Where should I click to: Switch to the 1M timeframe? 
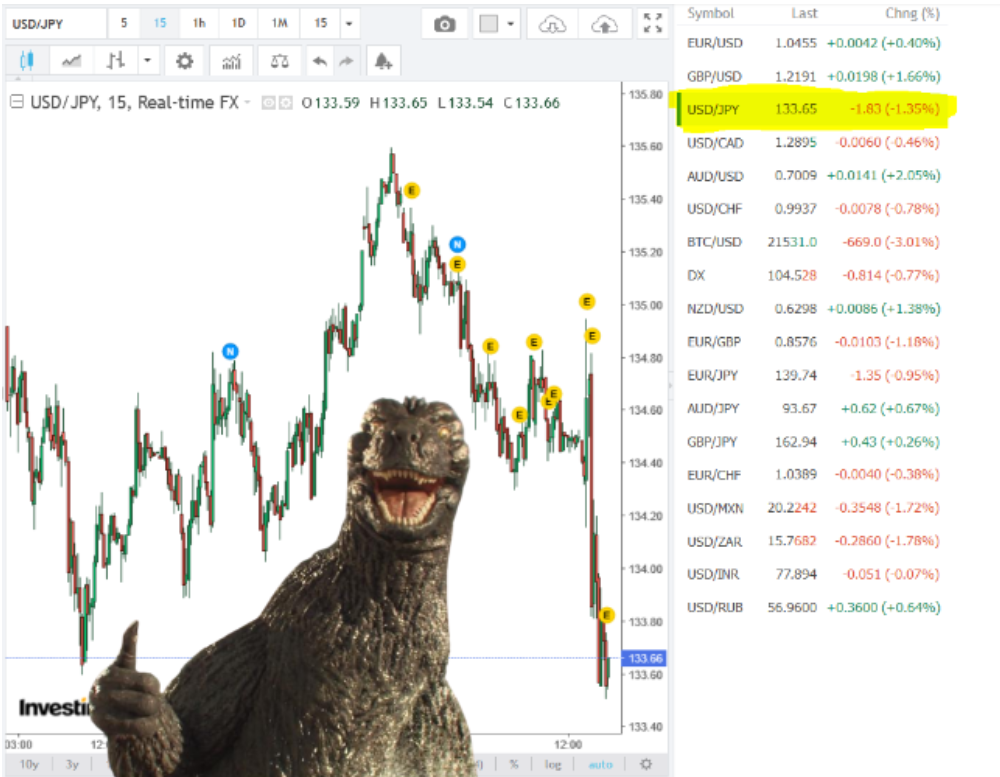(279, 24)
